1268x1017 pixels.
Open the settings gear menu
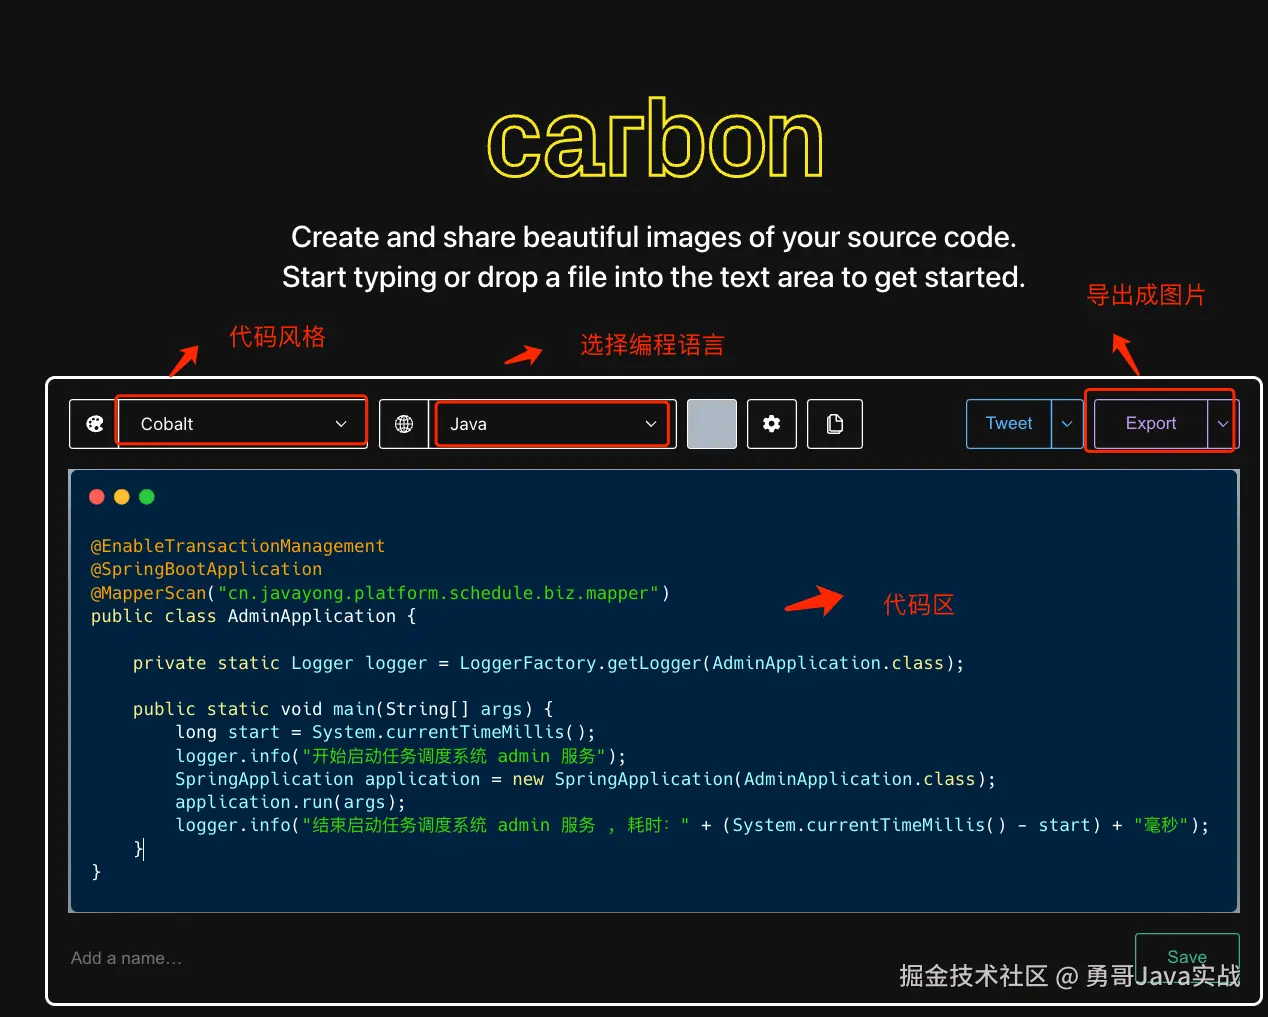pos(772,424)
